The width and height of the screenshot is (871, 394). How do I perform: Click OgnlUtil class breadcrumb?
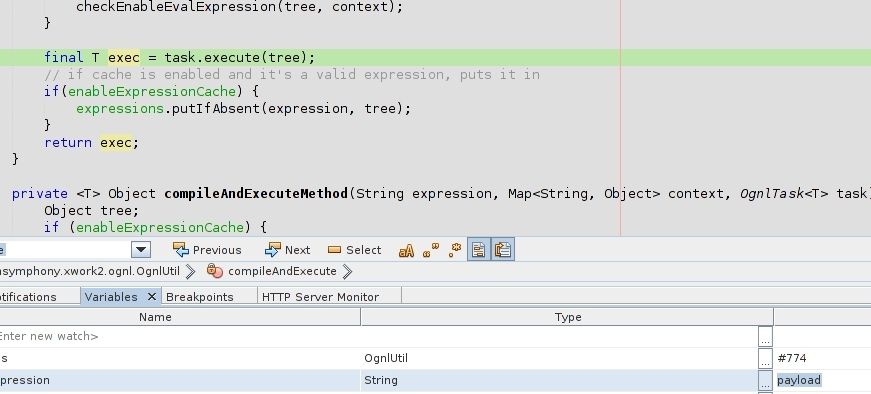(x=90, y=271)
